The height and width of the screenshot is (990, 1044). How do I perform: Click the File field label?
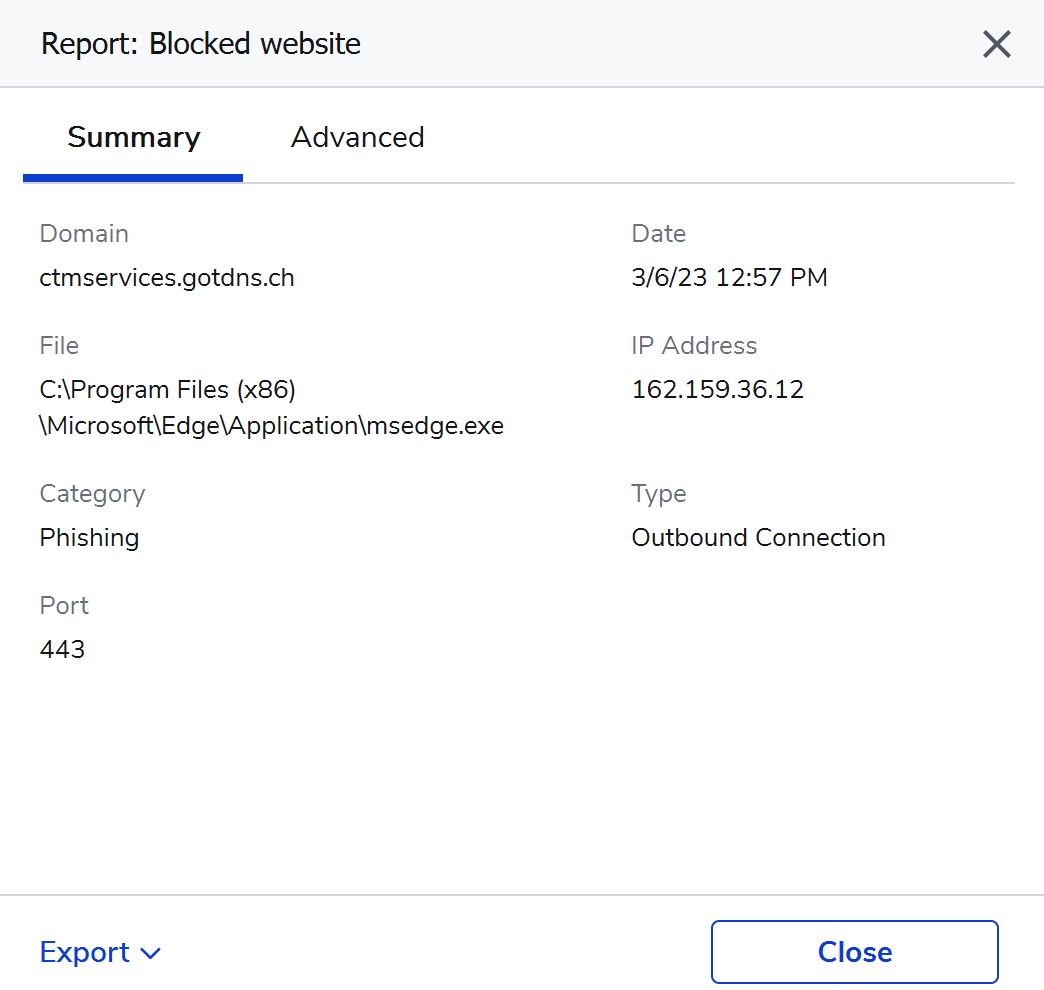59,345
